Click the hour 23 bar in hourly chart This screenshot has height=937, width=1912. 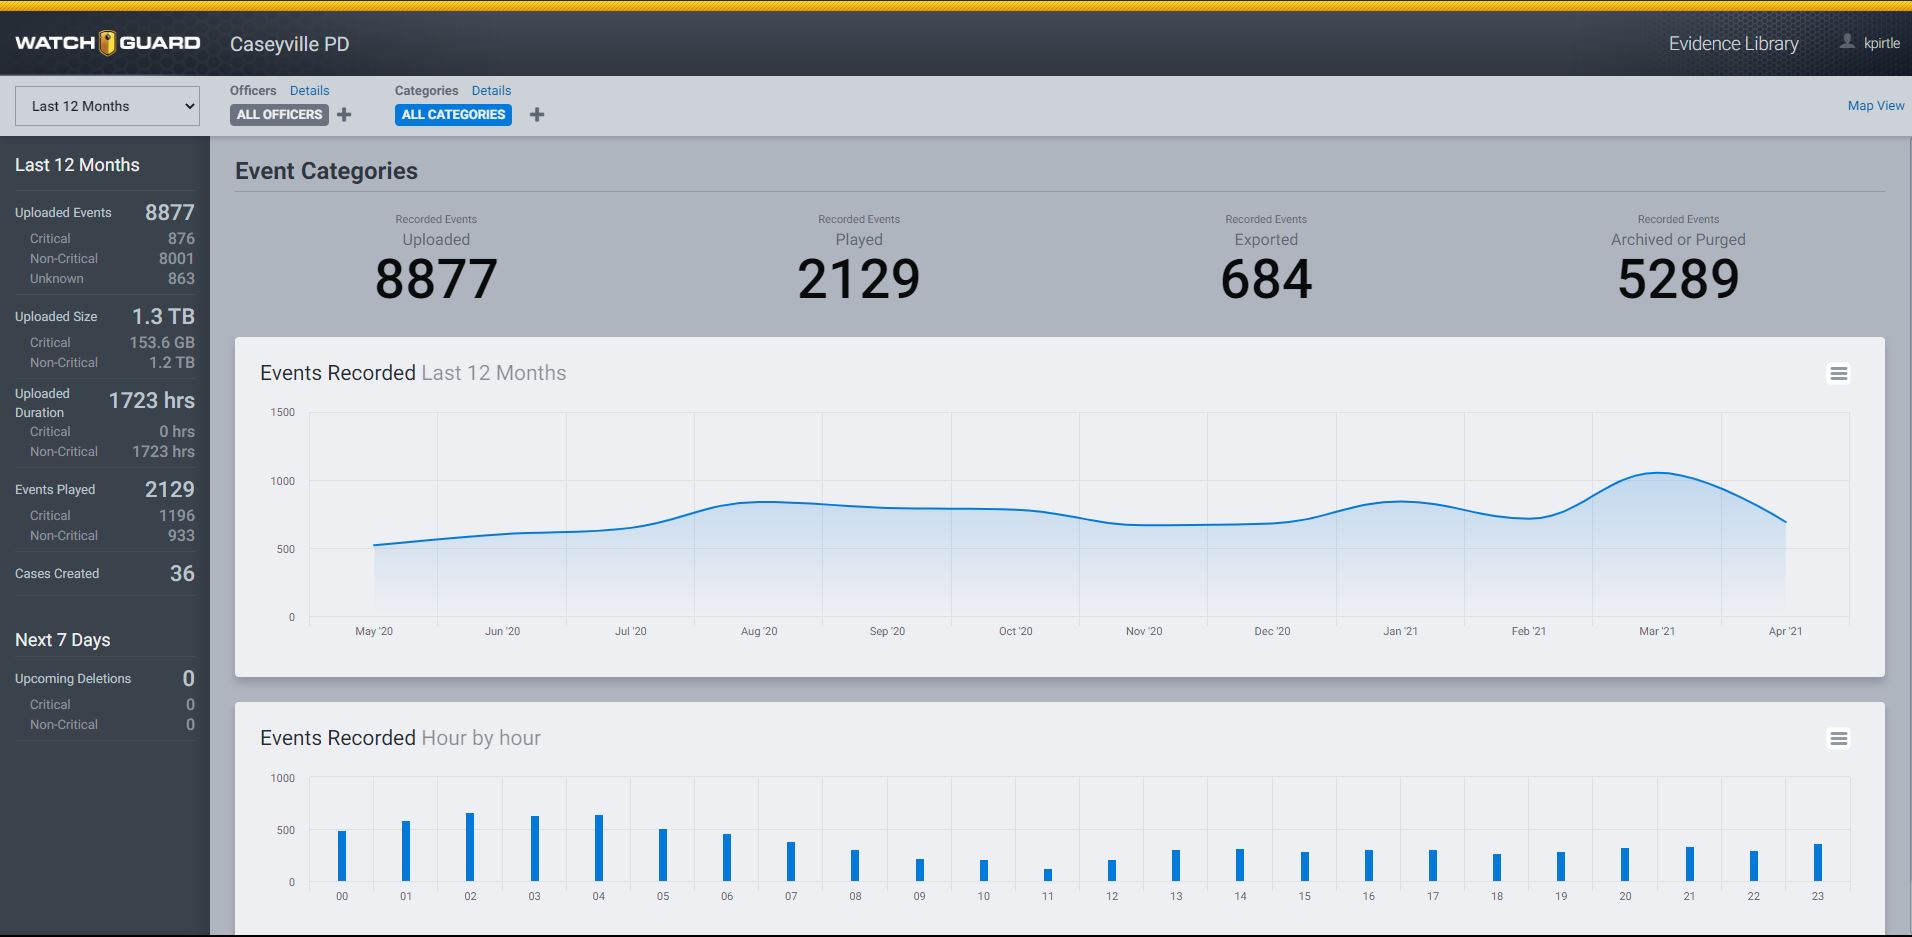(x=1817, y=863)
